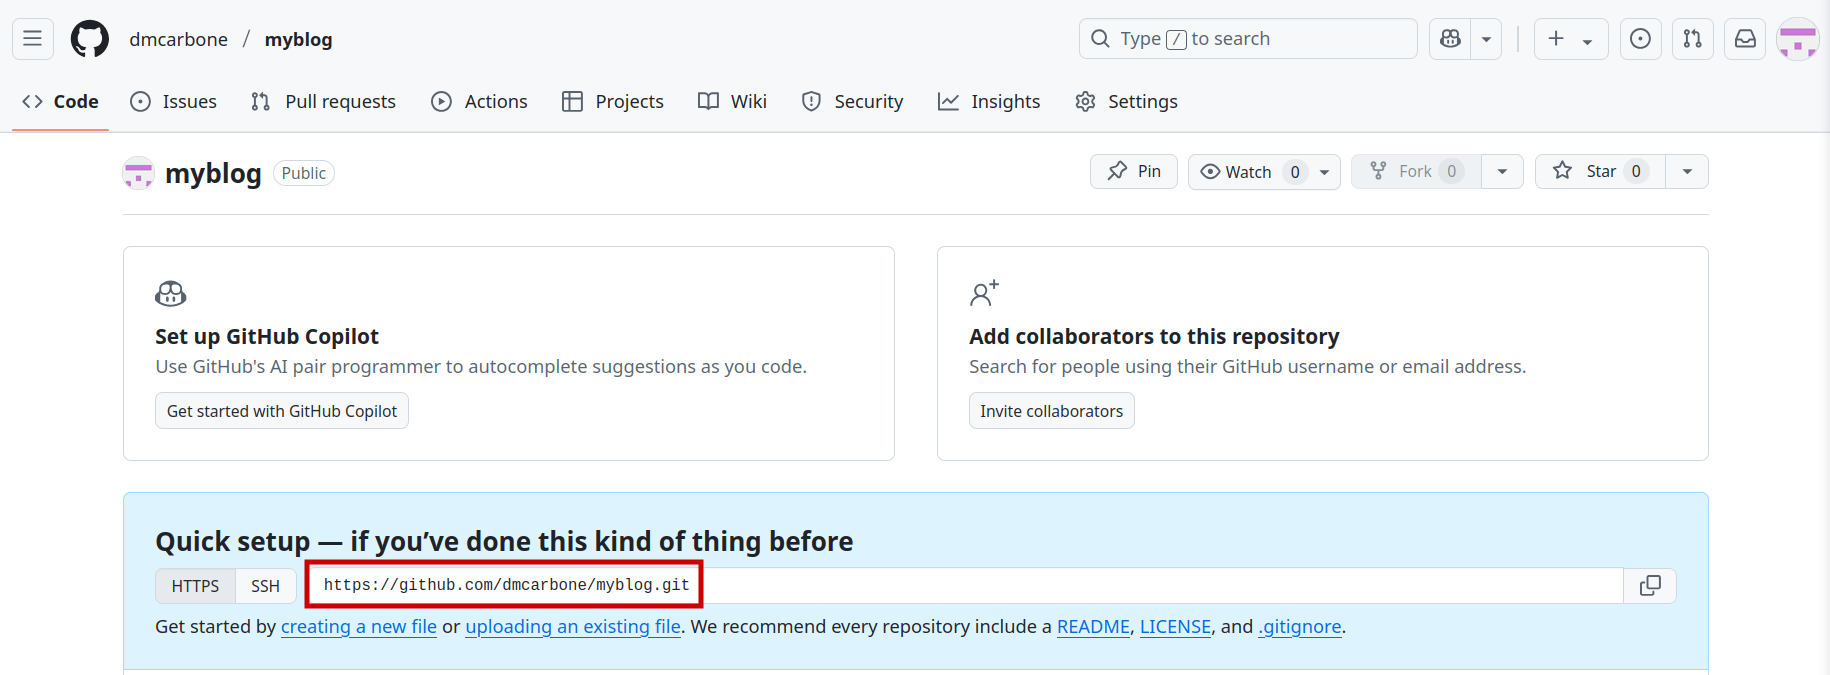Click Invite collaborators button
The width and height of the screenshot is (1830, 675).
1051,411
